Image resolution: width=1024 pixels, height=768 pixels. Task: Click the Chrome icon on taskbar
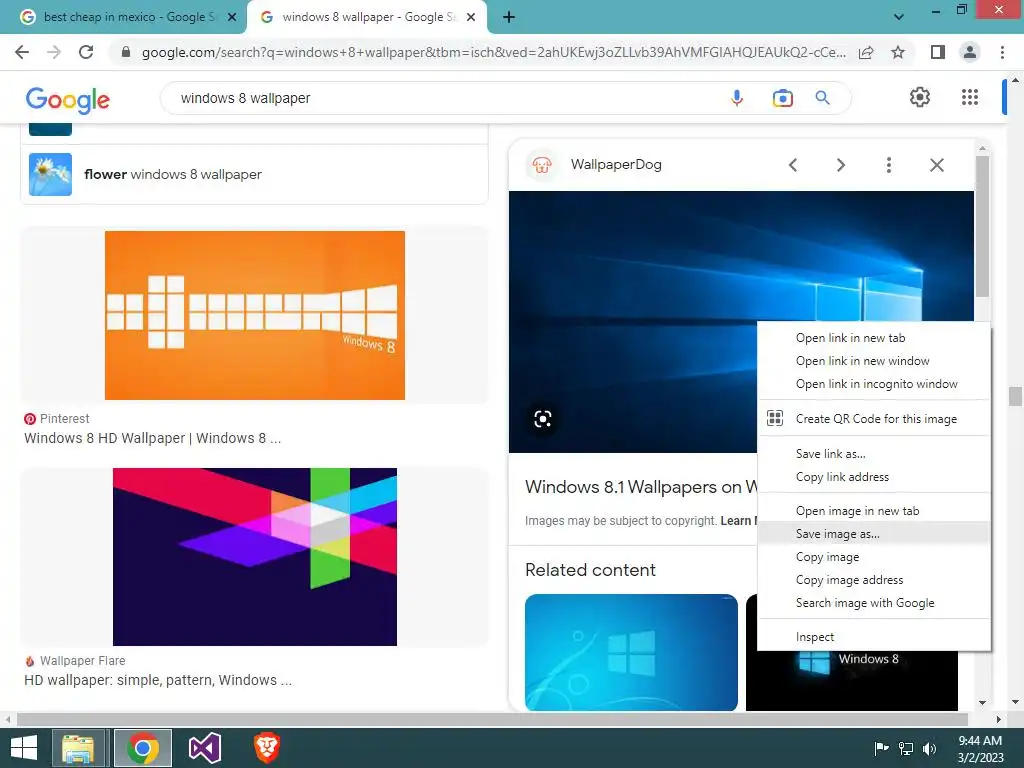[142, 748]
